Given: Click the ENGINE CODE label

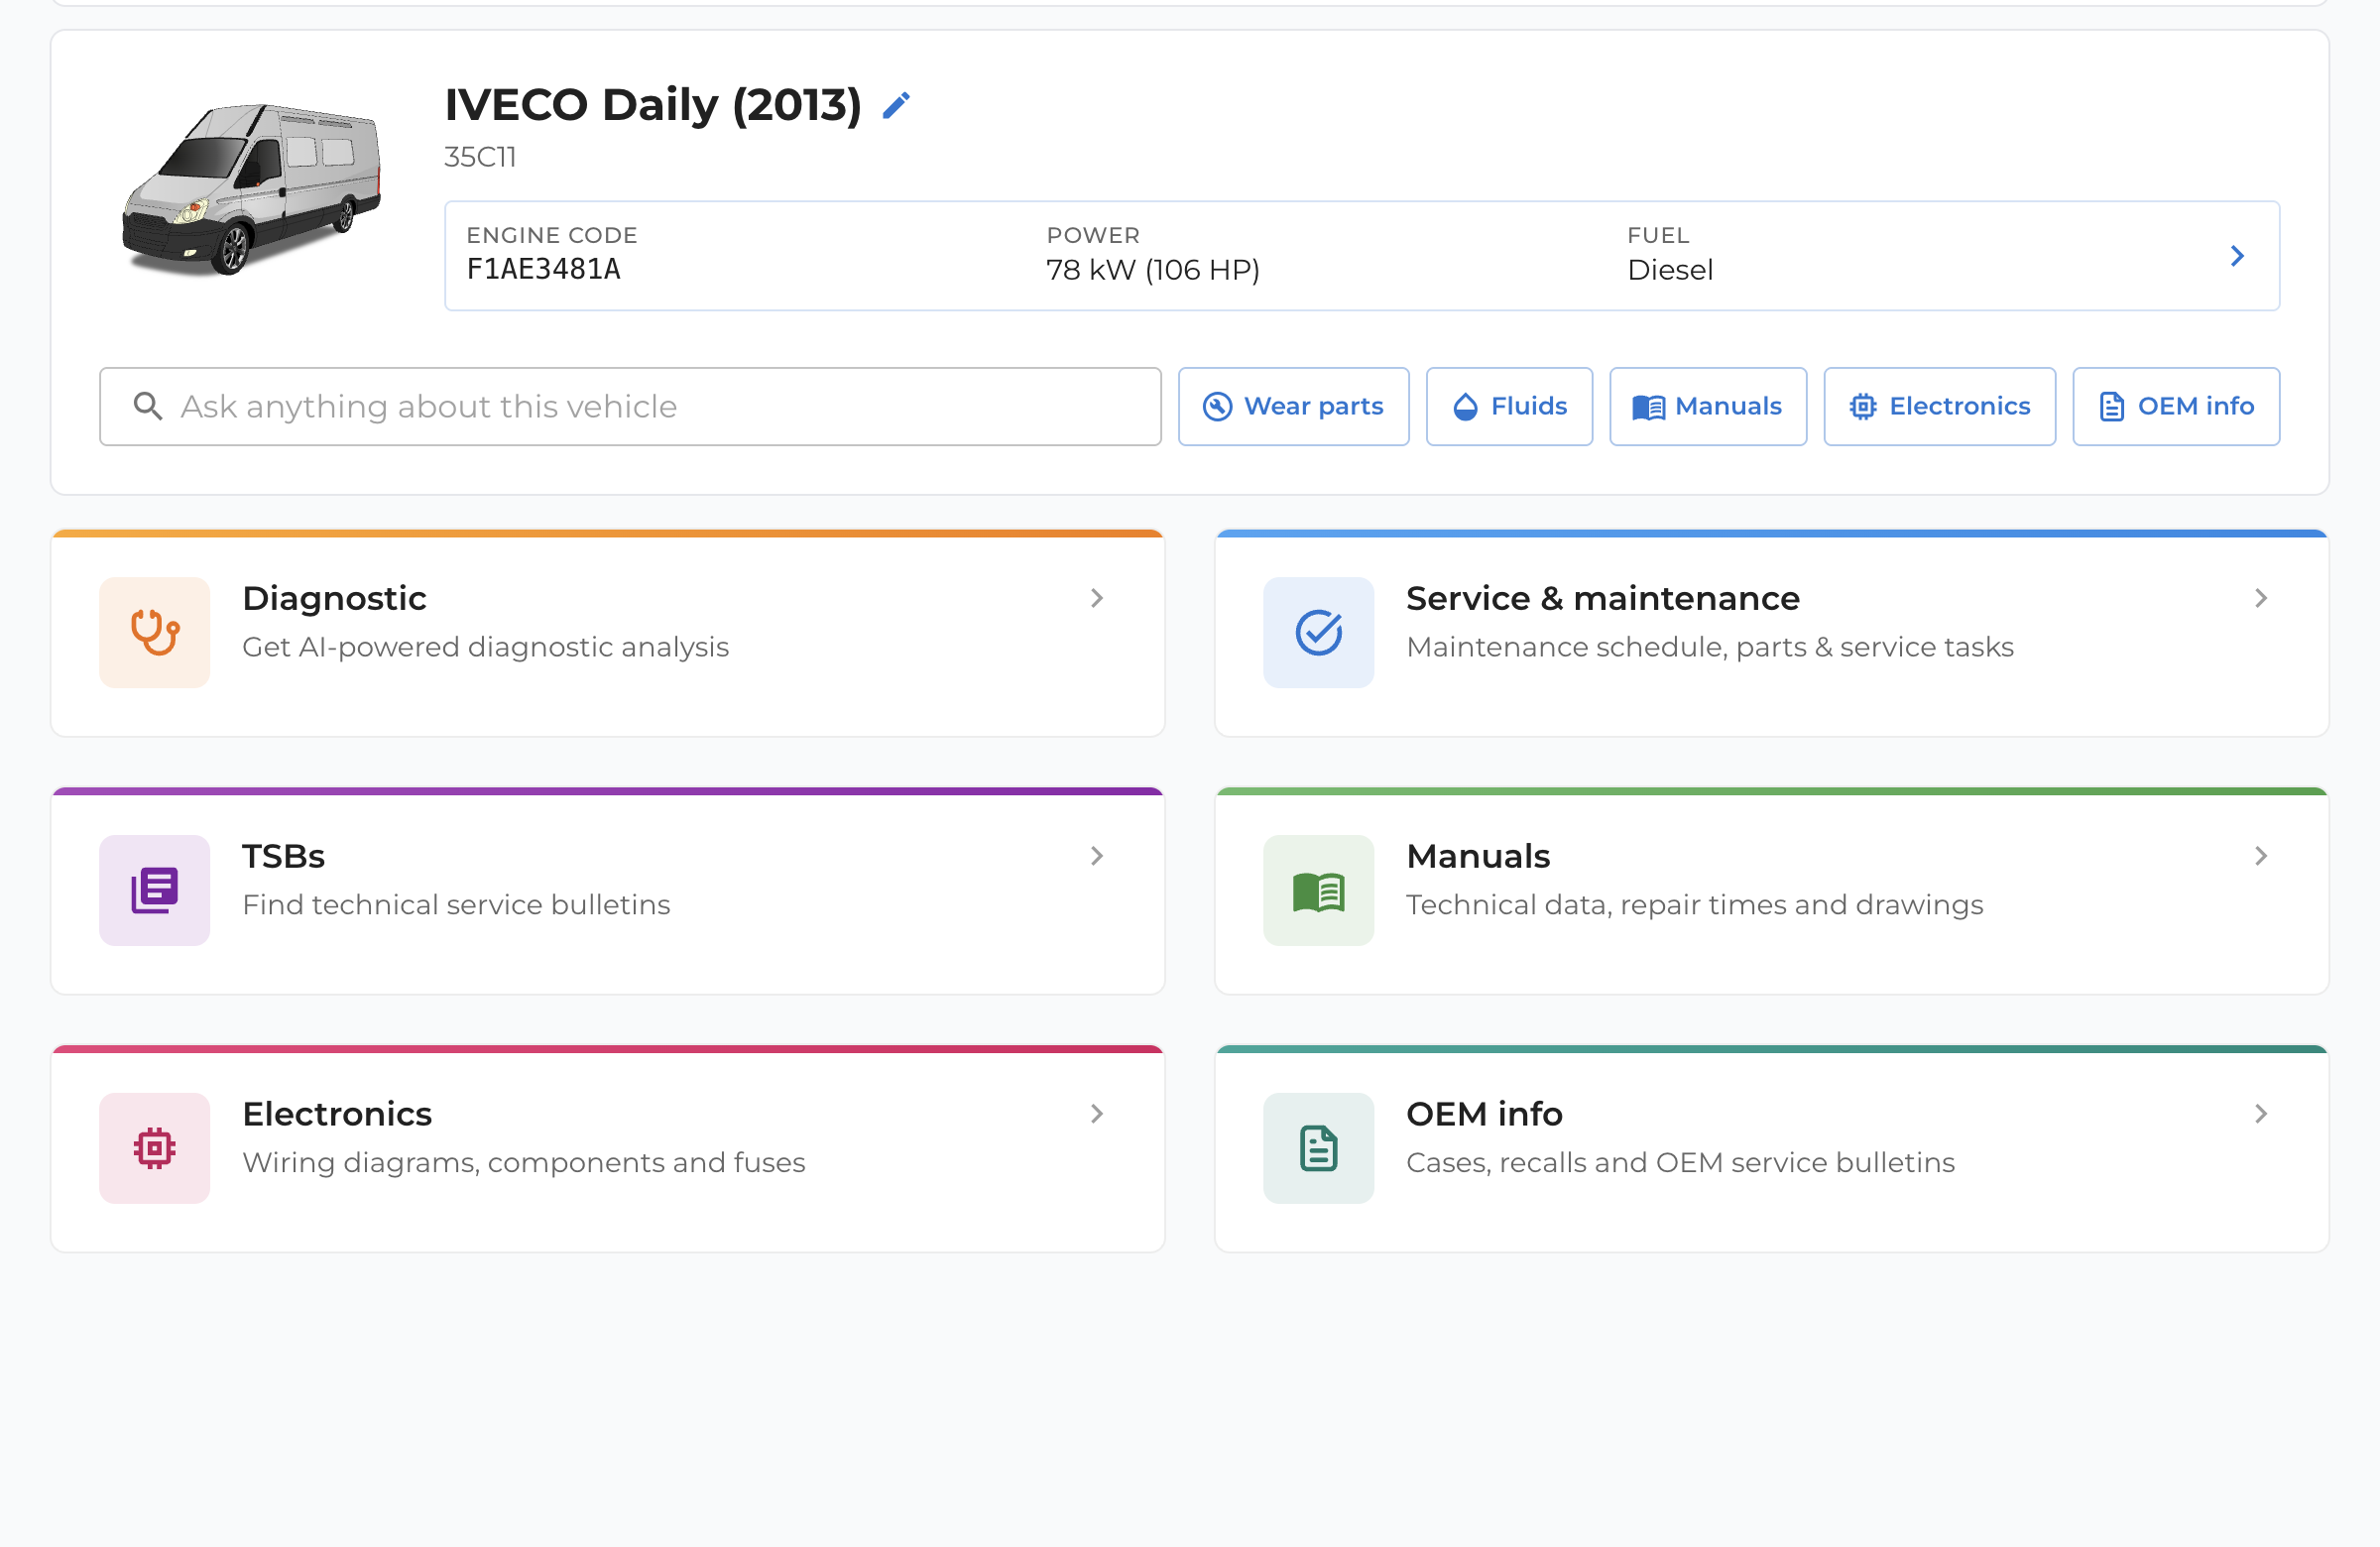Looking at the screenshot, I should [552, 235].
